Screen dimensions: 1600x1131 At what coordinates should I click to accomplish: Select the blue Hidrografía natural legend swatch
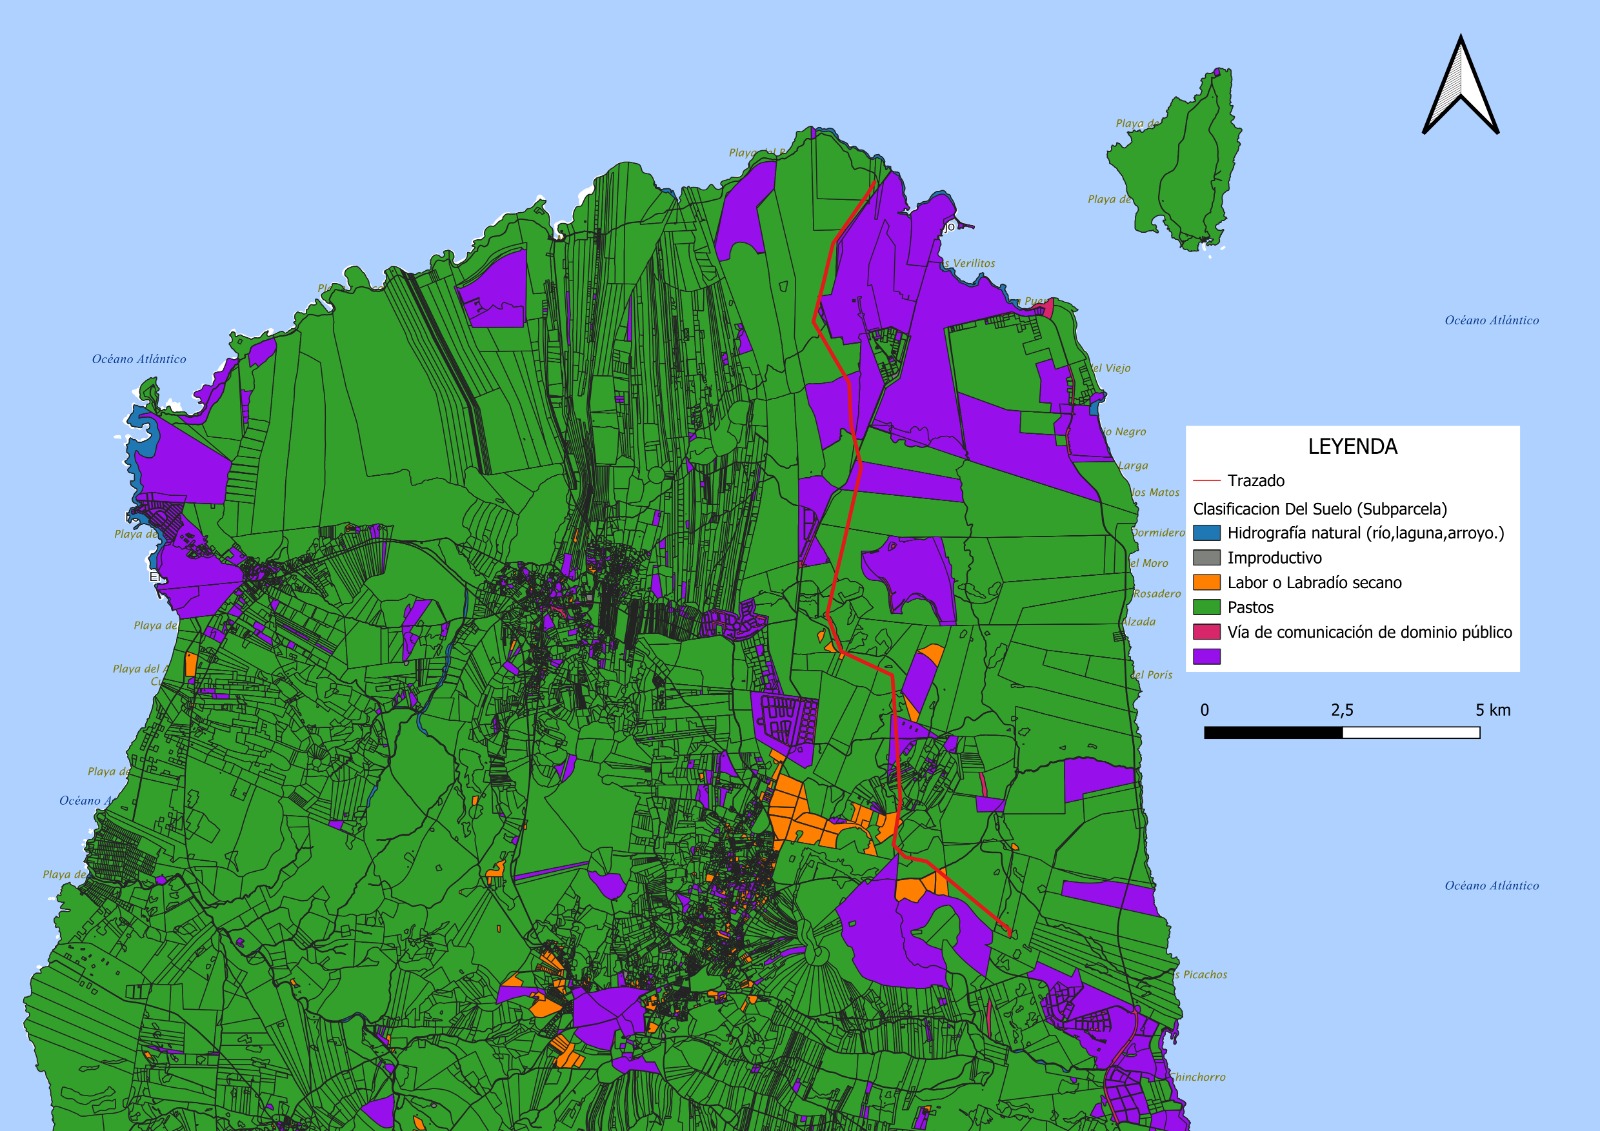[x=1207, y=533]
